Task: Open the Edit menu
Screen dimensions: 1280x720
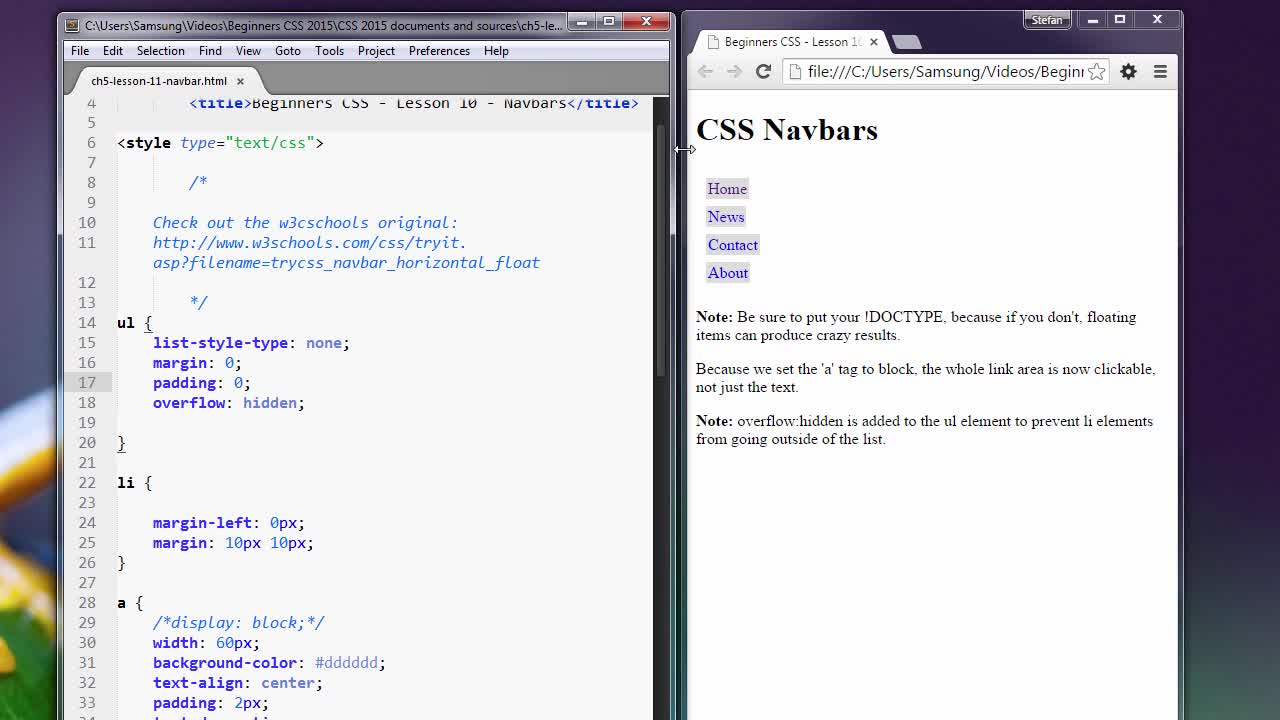Action: pos(113,51)
